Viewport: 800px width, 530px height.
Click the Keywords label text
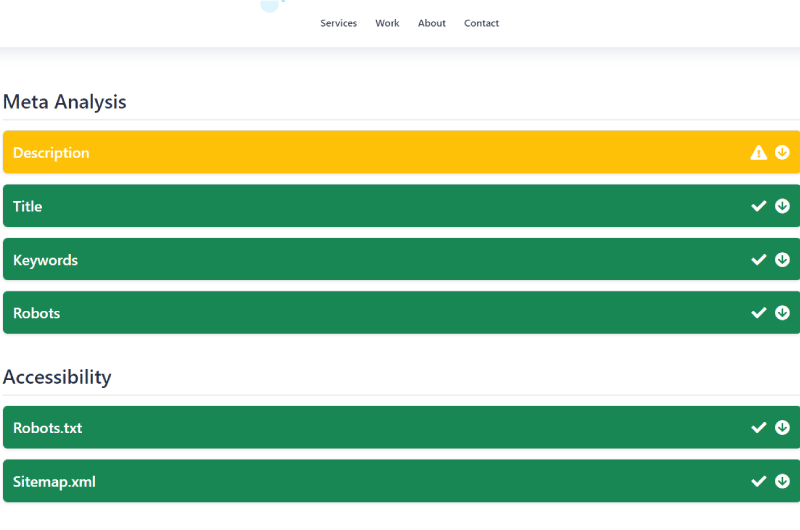click(x=45, y=260)
